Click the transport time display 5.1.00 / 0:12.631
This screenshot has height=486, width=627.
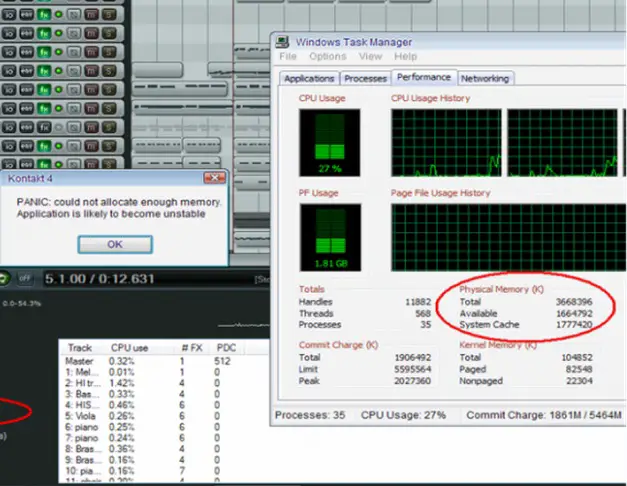(x=100, y=279)
